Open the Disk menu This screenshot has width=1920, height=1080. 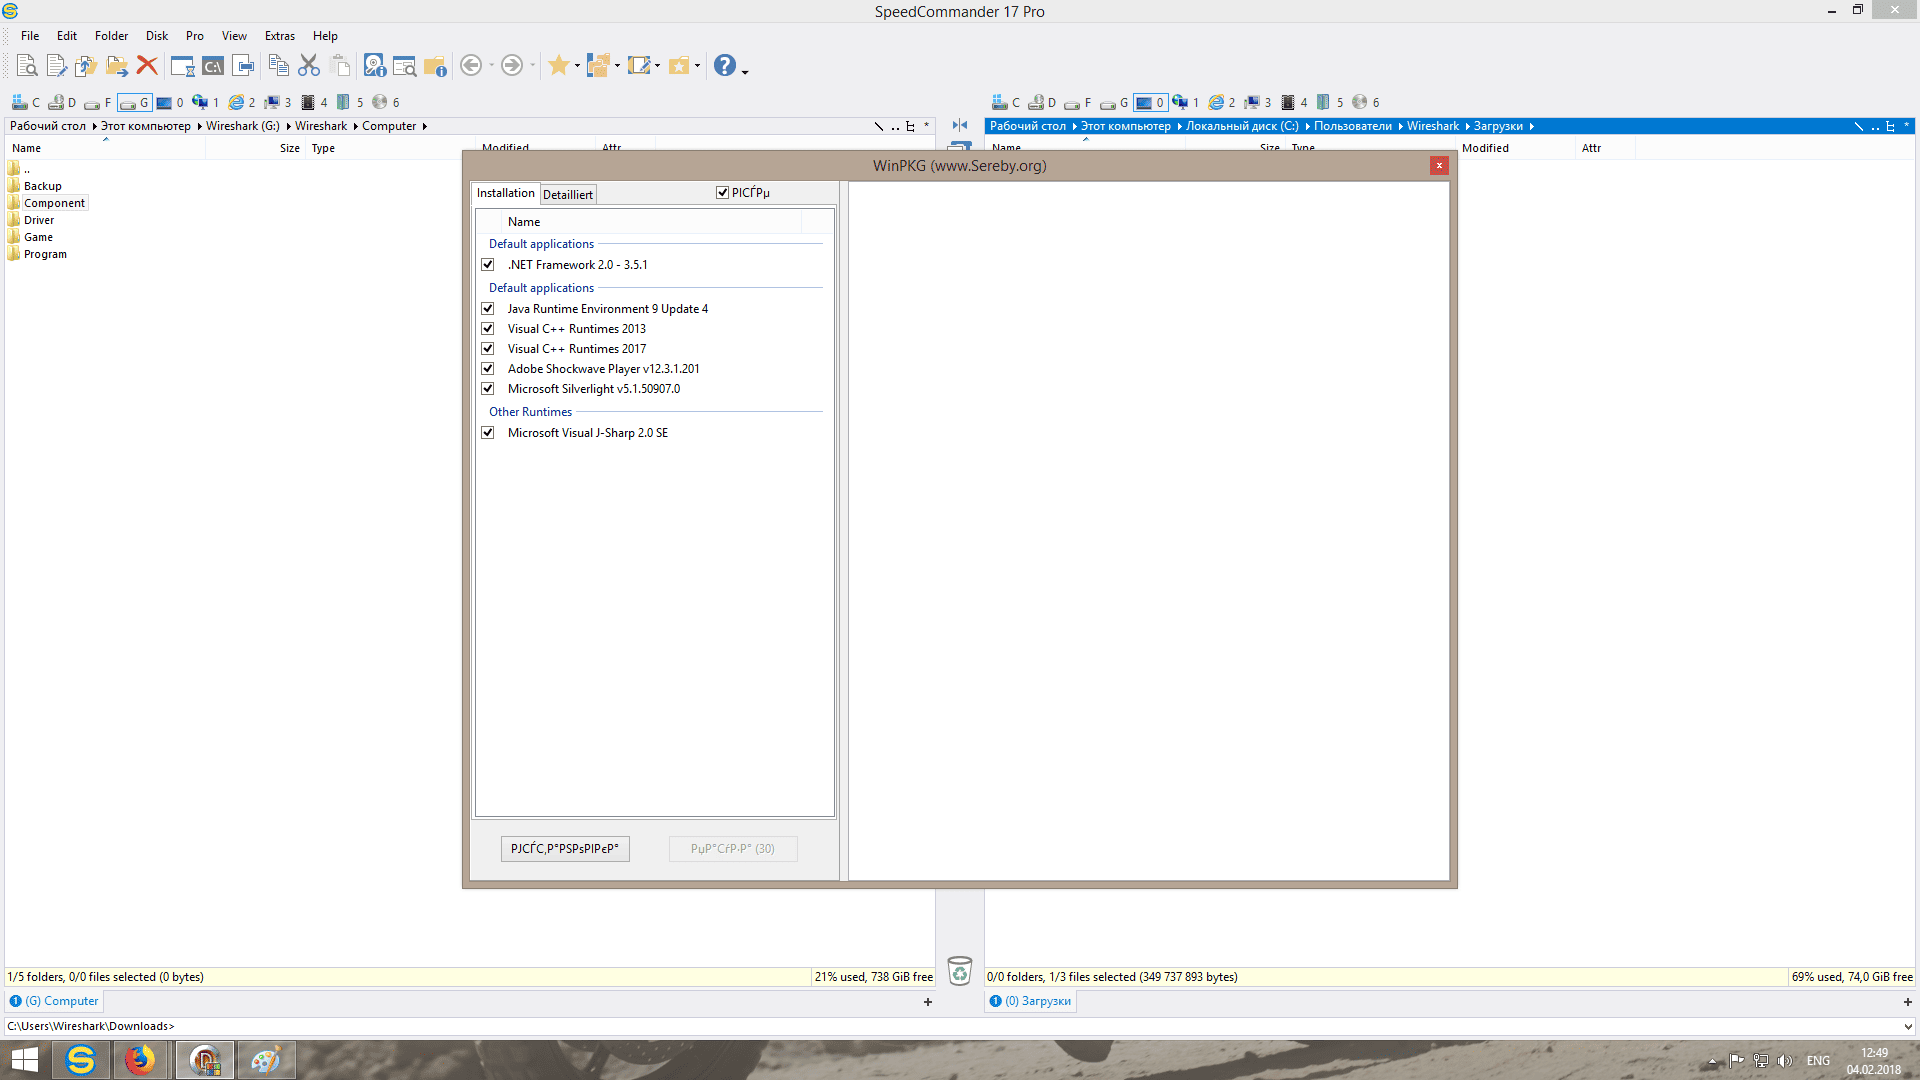(x=157, y=36)
